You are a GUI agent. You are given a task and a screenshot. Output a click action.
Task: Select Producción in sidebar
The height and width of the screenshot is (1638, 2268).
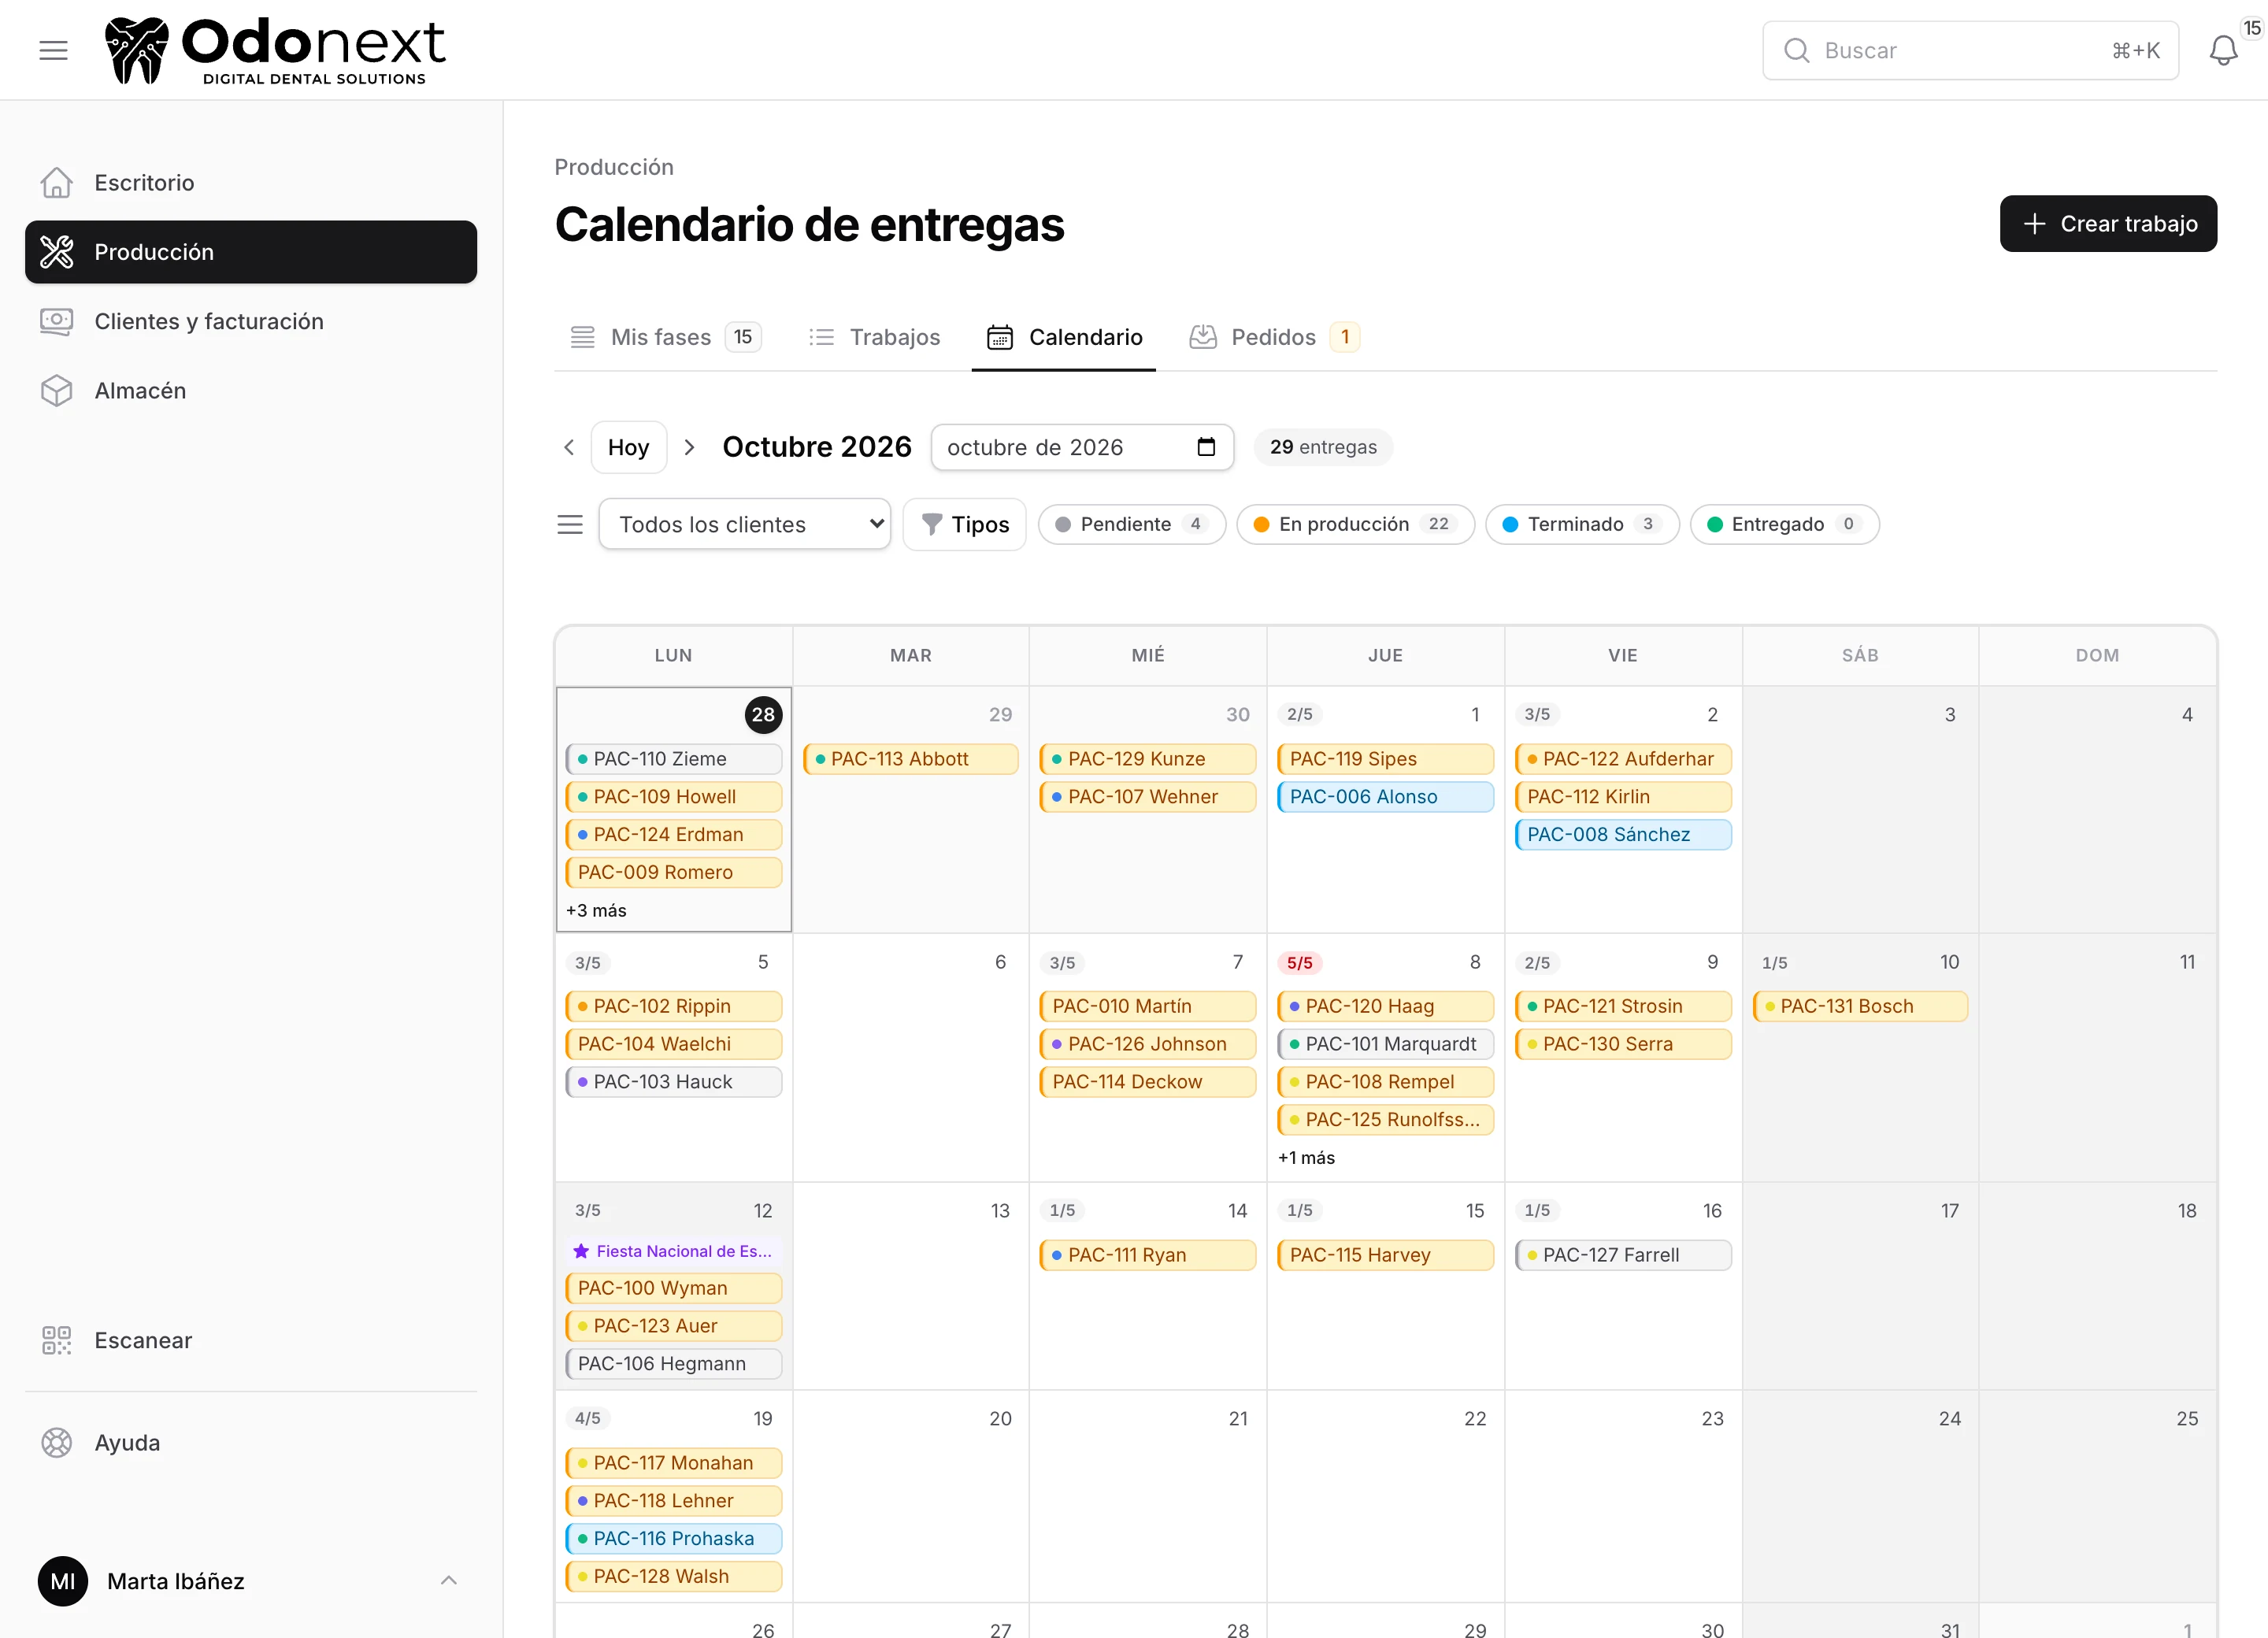click(x=251, y=252)
